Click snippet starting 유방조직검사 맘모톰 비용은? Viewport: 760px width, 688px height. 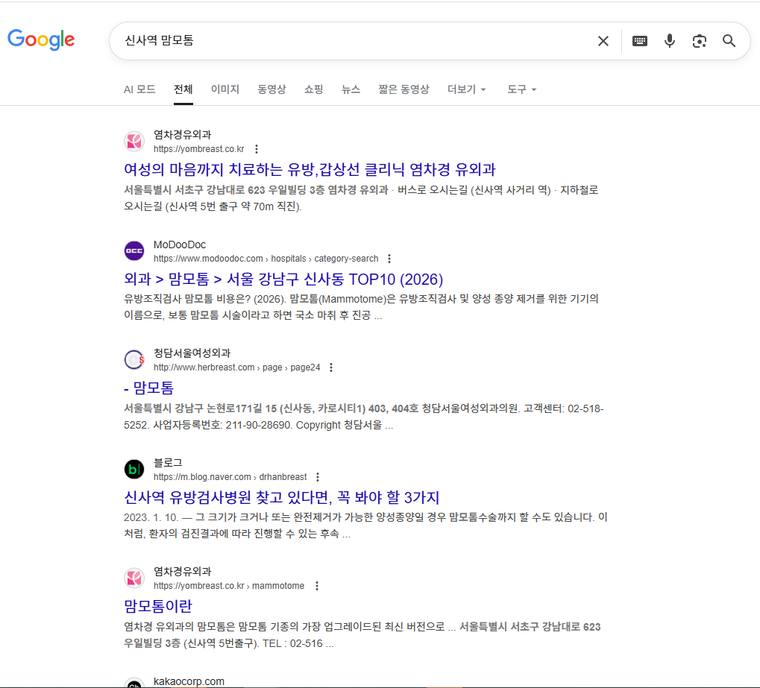coord(361,307)
